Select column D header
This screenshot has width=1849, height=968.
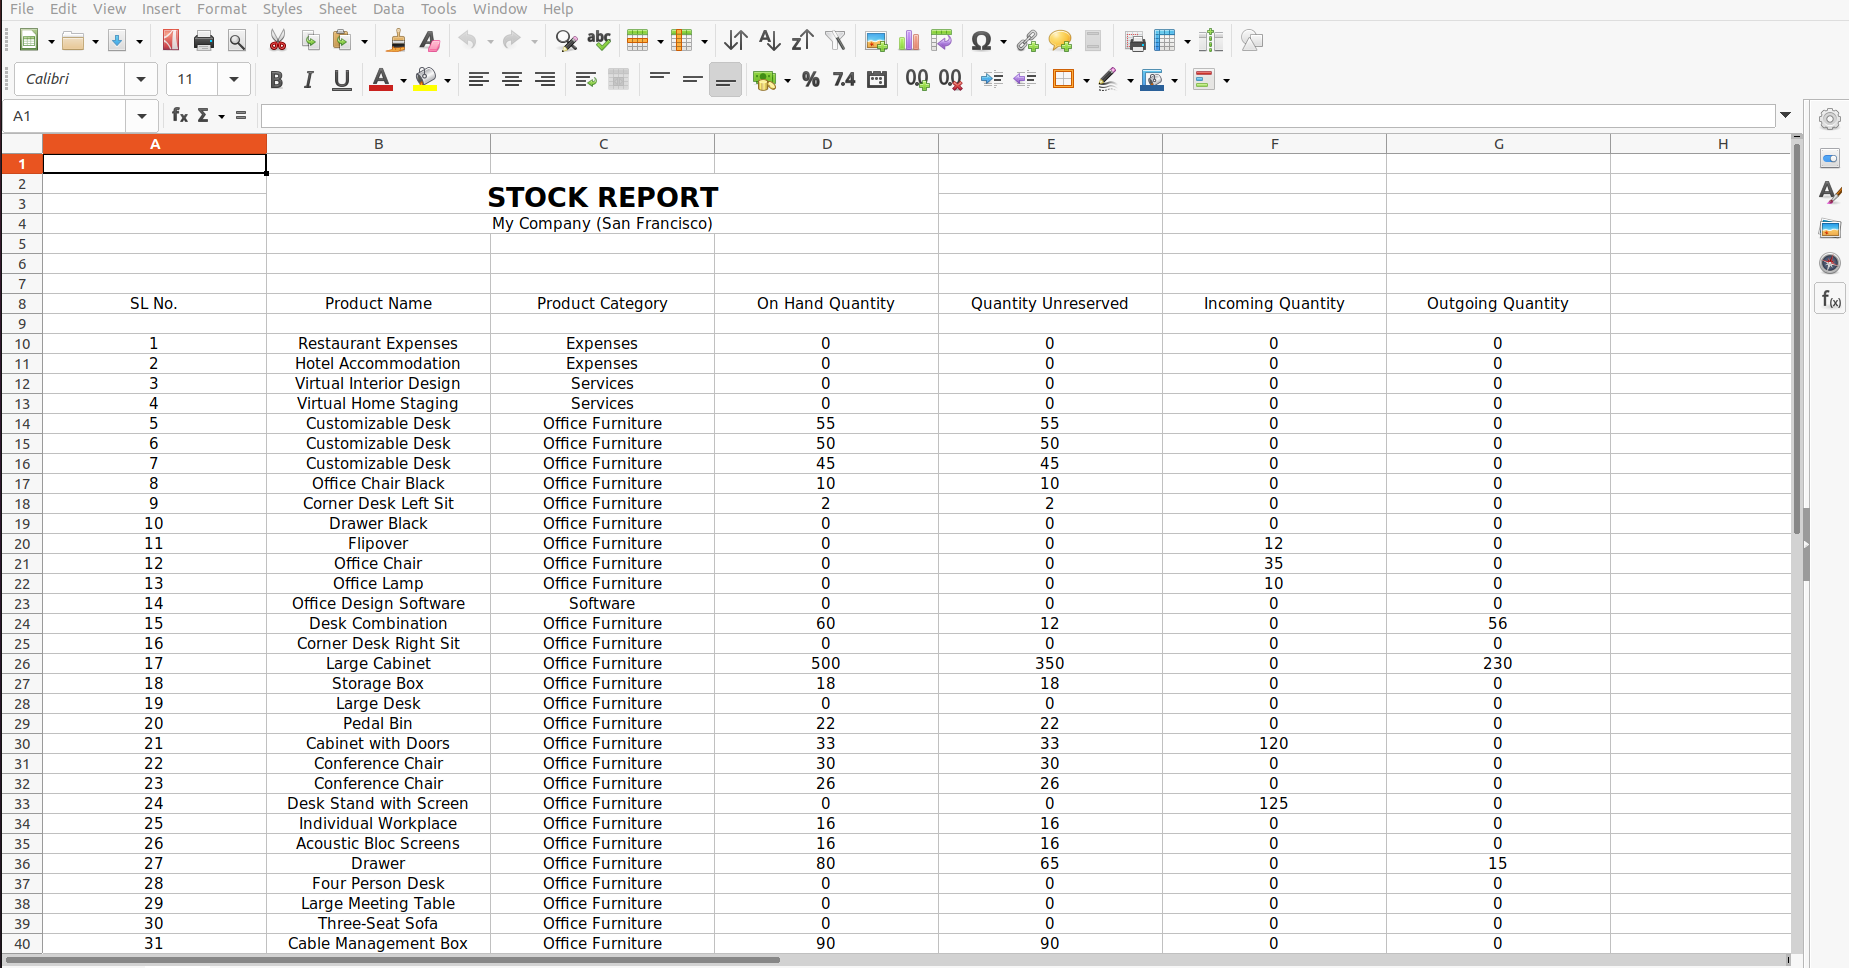[827, 144]
